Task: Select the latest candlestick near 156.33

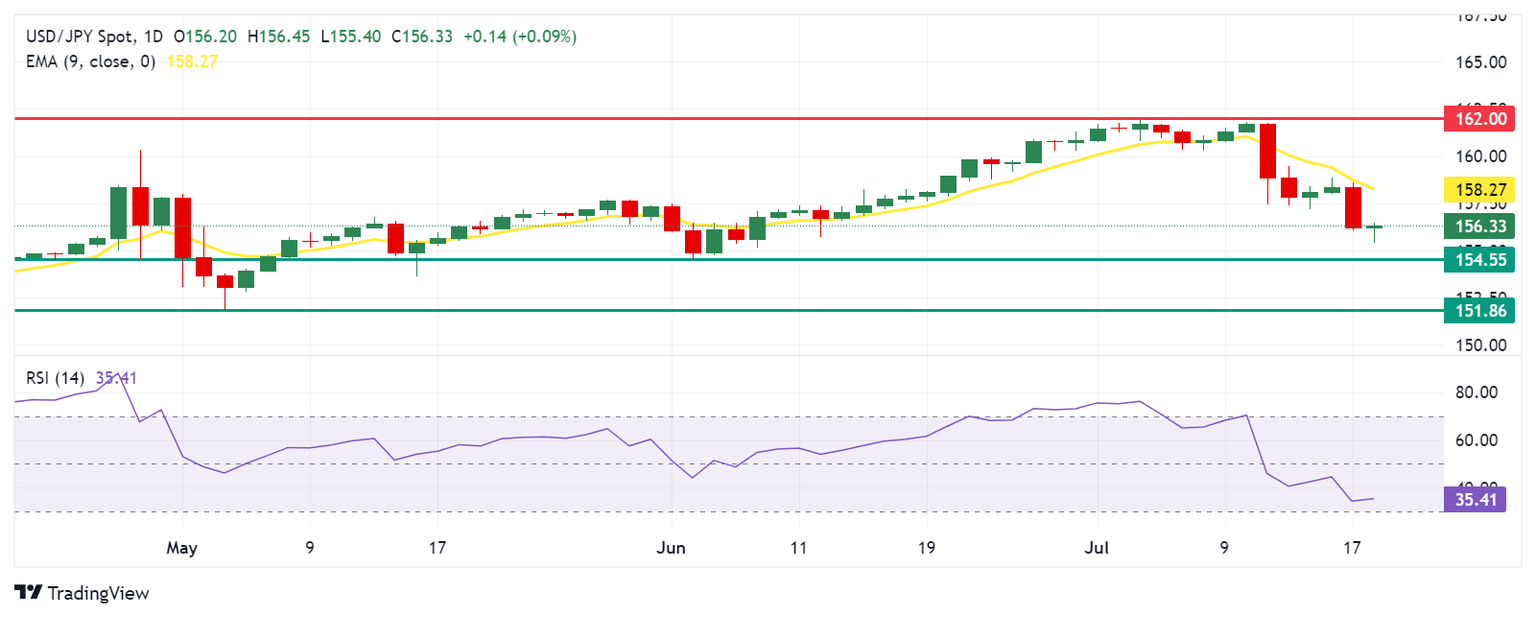Action: tap(1374, 230)
